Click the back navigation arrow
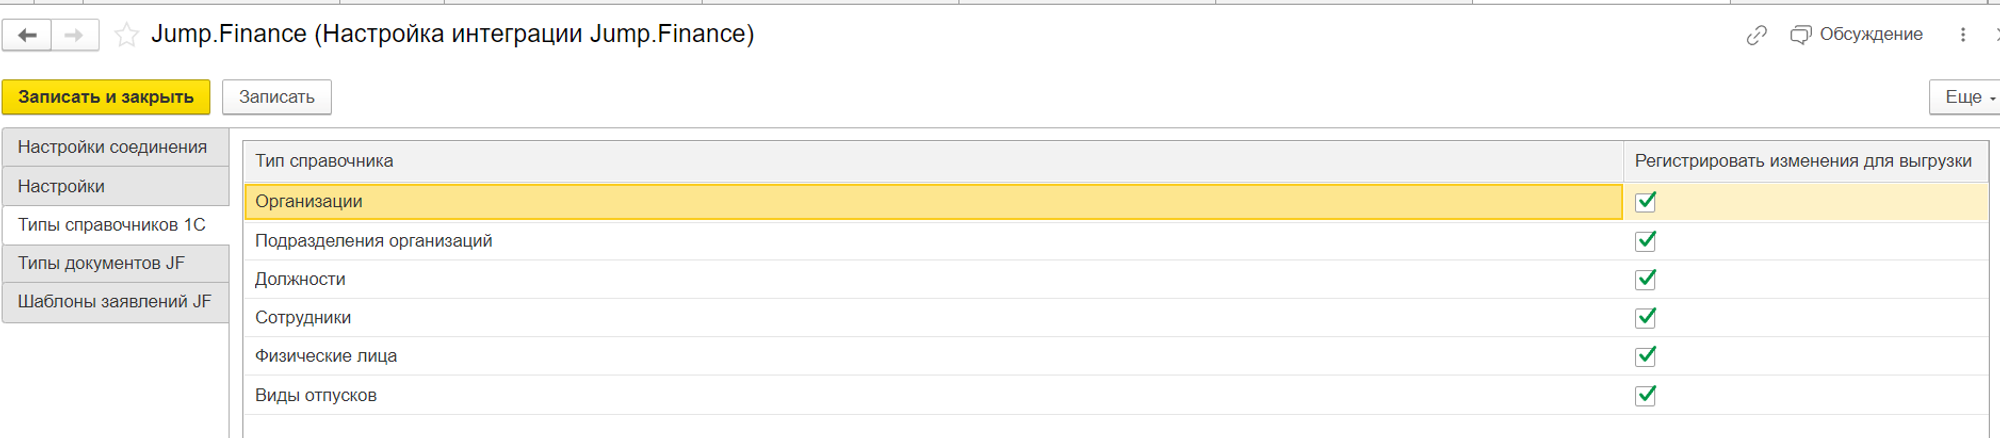 tap(27, 35)
